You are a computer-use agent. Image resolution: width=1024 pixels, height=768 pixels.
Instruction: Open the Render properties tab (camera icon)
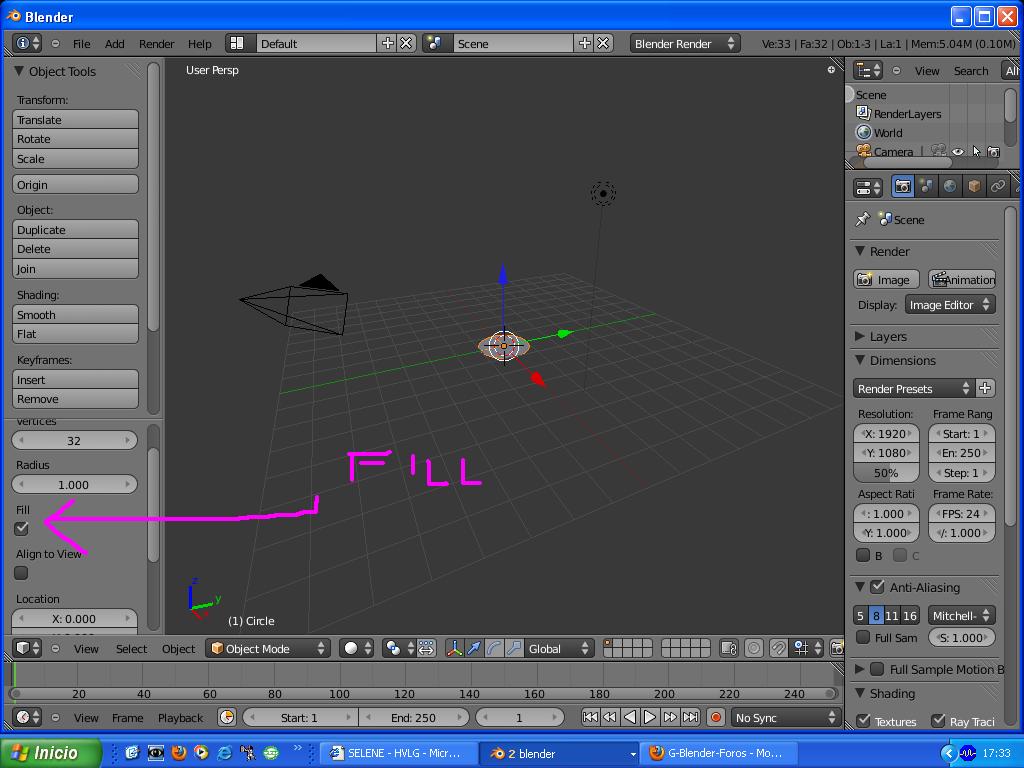902,187
